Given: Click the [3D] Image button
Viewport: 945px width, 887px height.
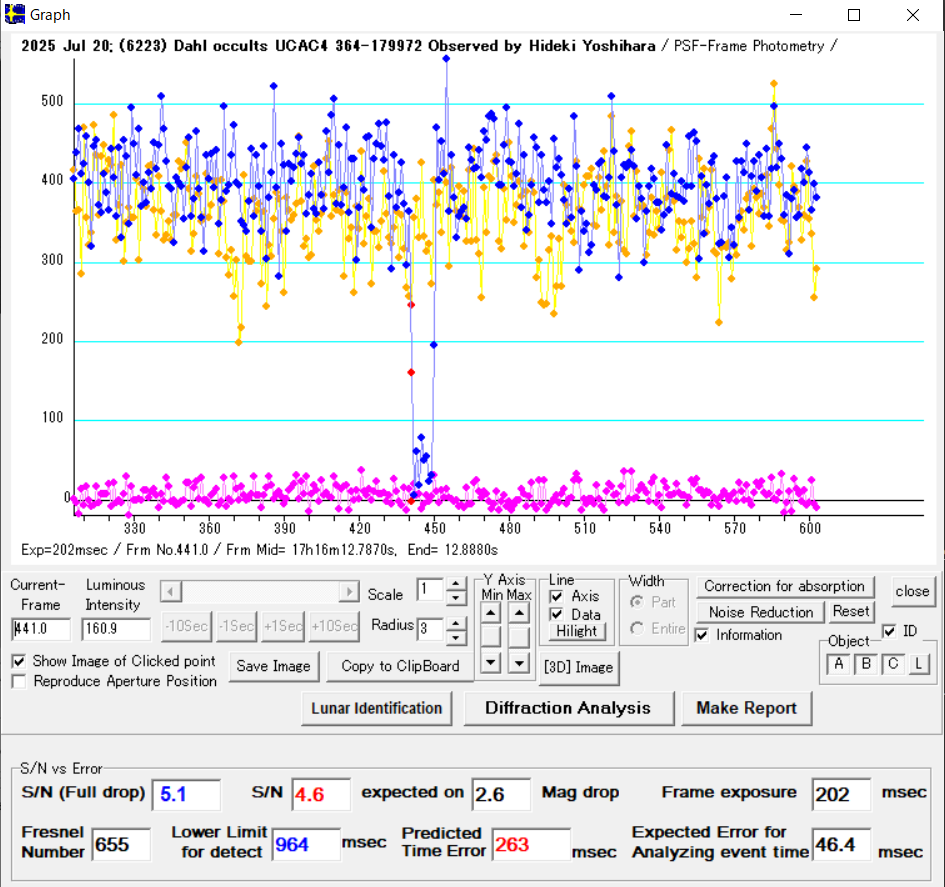Looking at the screenshot, I should pyautogui.click(x=577, y=668).
